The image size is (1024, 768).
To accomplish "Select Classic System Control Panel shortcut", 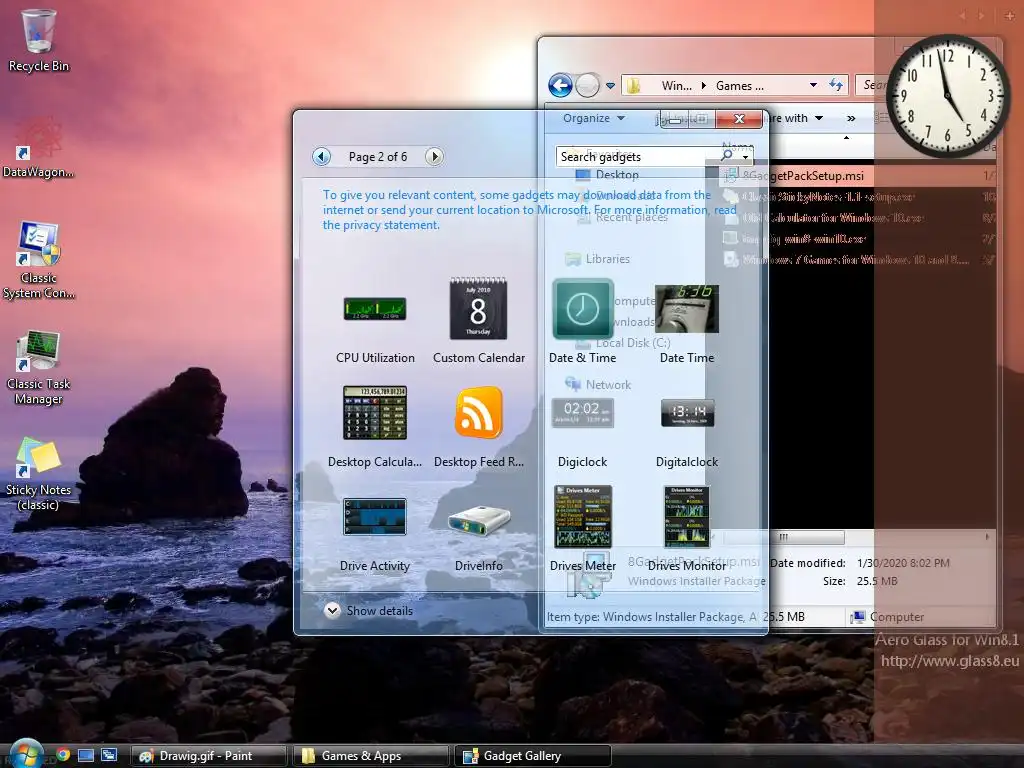I will coord(39,261).
